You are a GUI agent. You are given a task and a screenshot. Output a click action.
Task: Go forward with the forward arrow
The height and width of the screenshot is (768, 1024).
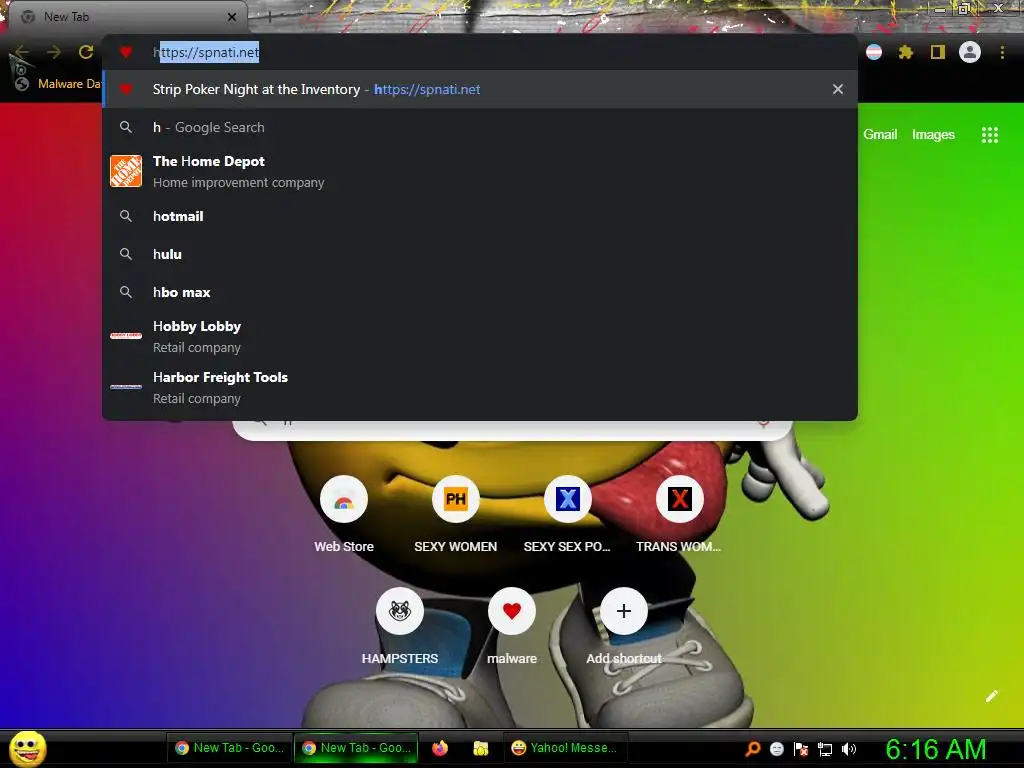point(54,52)
